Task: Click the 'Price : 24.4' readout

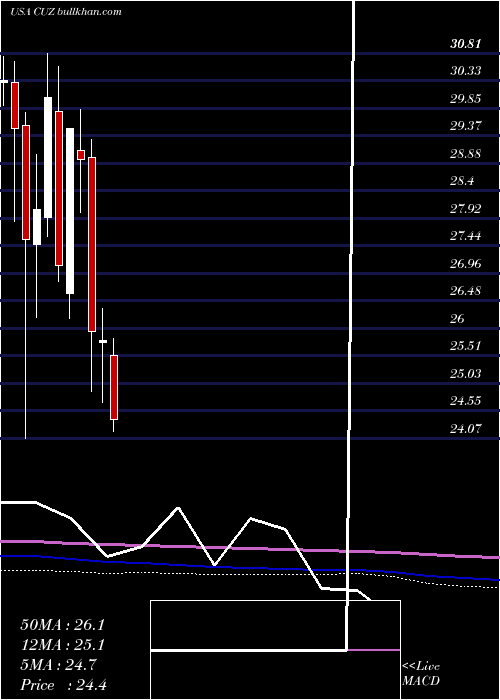Action: pos(63,685)
